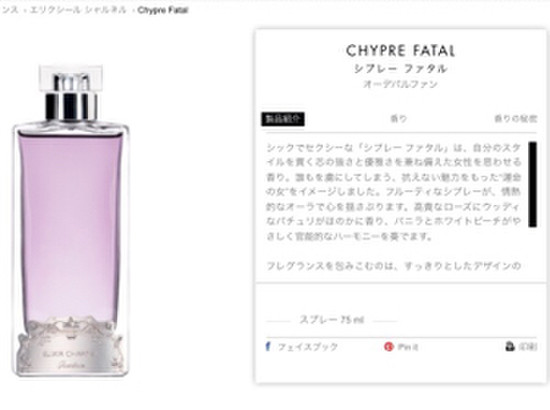Click the printer icon

(510, 347)
